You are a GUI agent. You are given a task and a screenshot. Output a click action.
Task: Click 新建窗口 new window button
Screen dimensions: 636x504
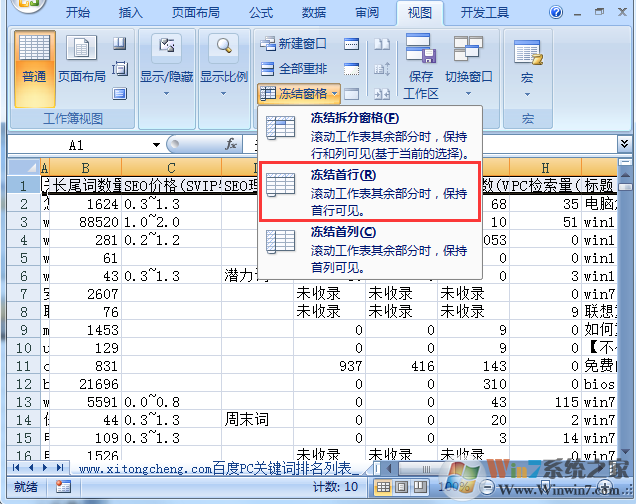293,43
